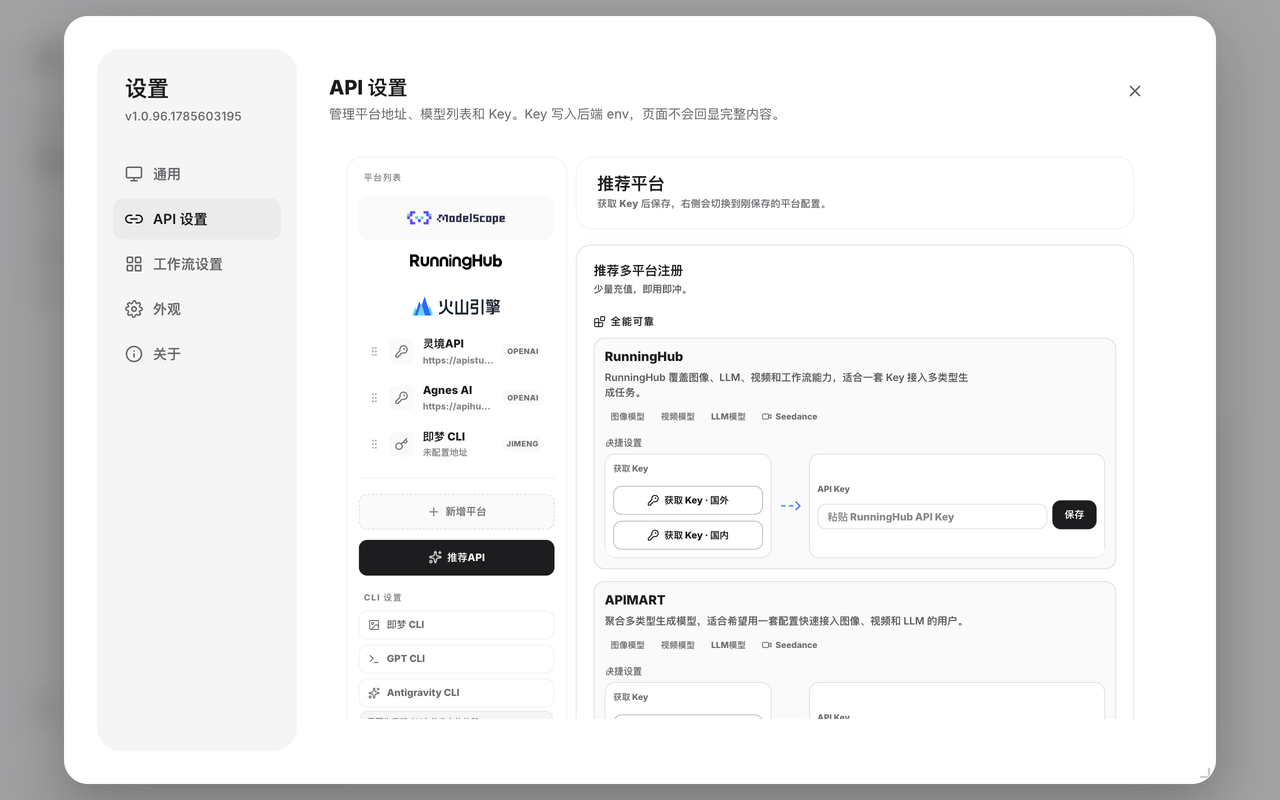Open the 关于 about section
1280x800 pixels.
point(196,354)
